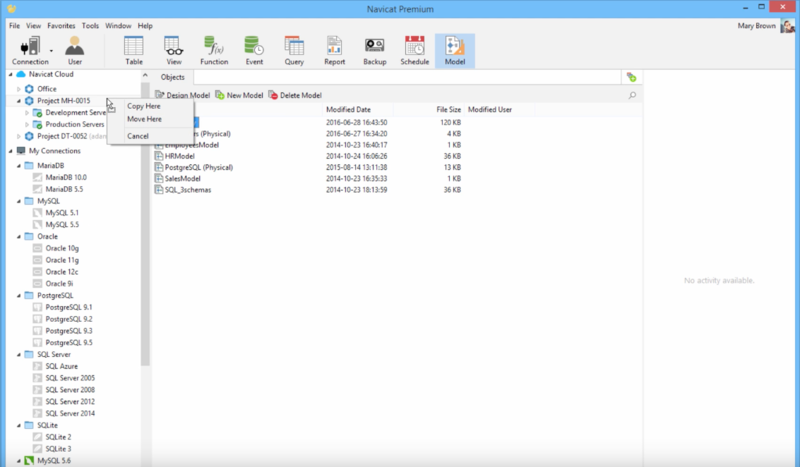Open the Event toolbar icon
This screenshot has height=467, width=800.
tap(254, 51)
